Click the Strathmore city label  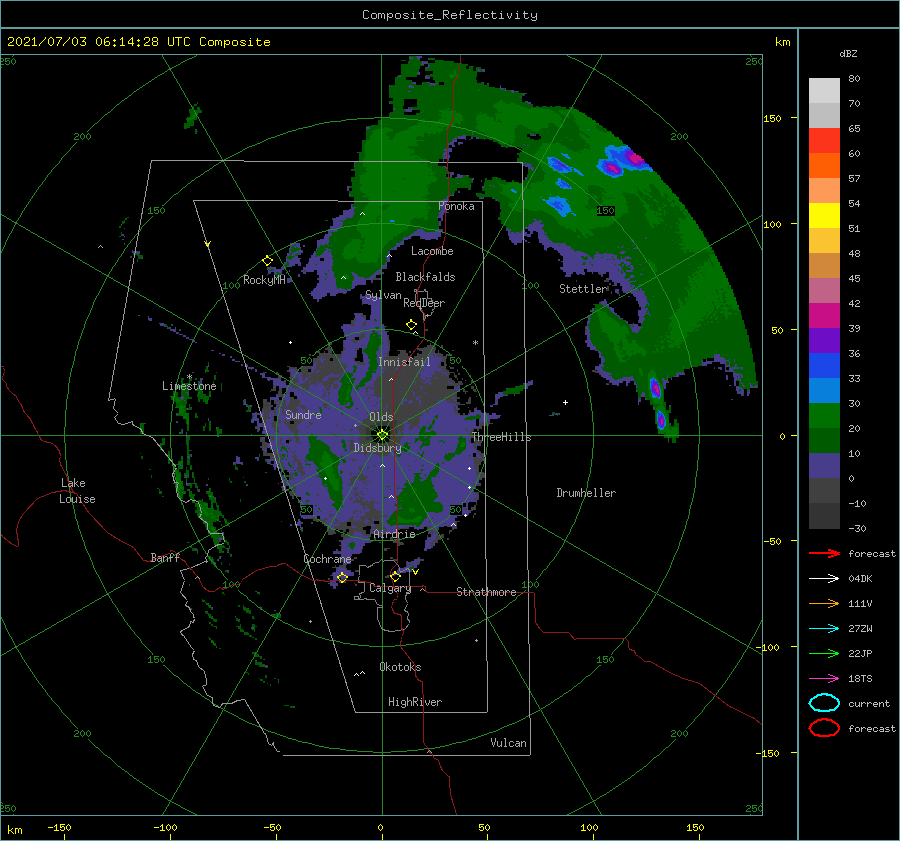486,592
